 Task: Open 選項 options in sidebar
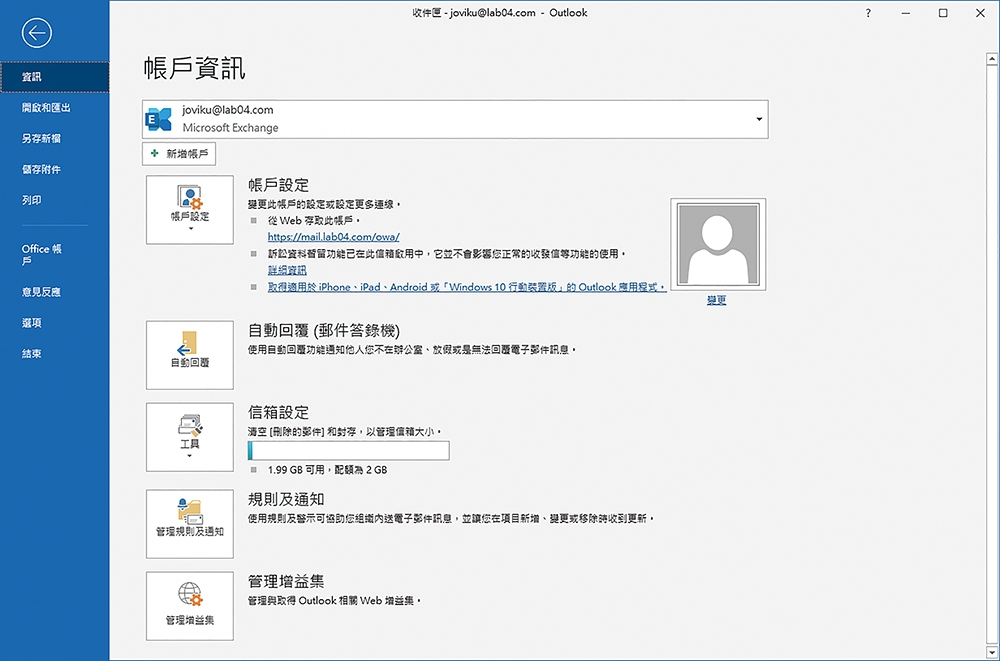click(x=55, y=323)
